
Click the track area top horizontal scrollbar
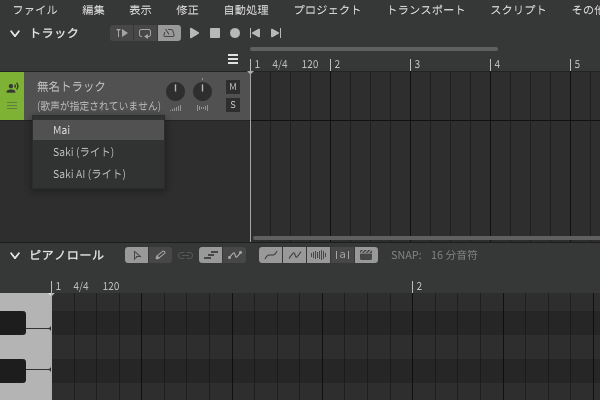click(x=374, y=49)
